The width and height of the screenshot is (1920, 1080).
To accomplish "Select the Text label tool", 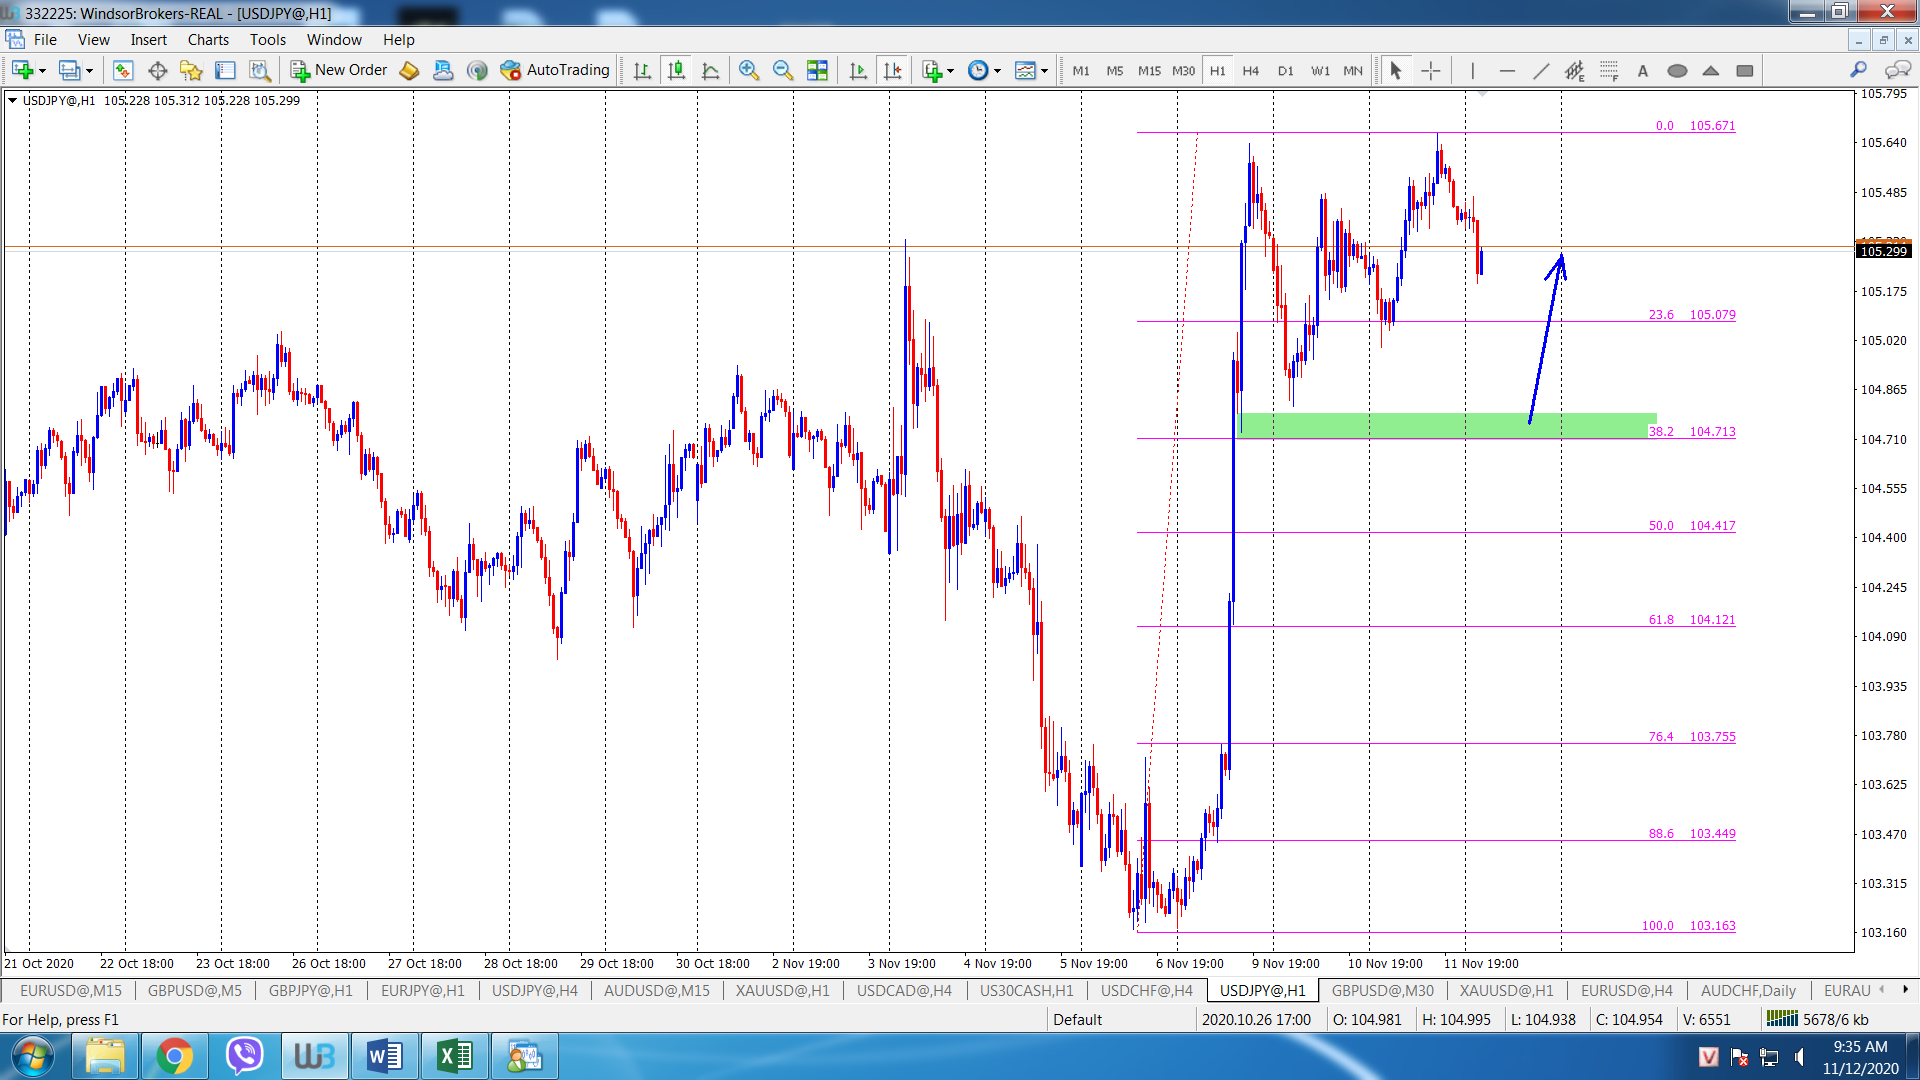I will click(1643, 70).
